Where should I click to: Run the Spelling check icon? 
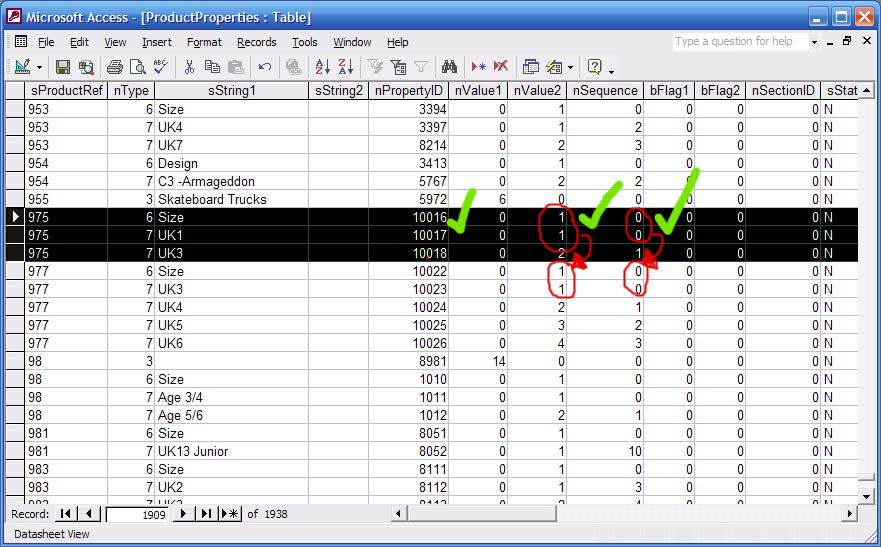pyautogui.click(x=161, y=67)
